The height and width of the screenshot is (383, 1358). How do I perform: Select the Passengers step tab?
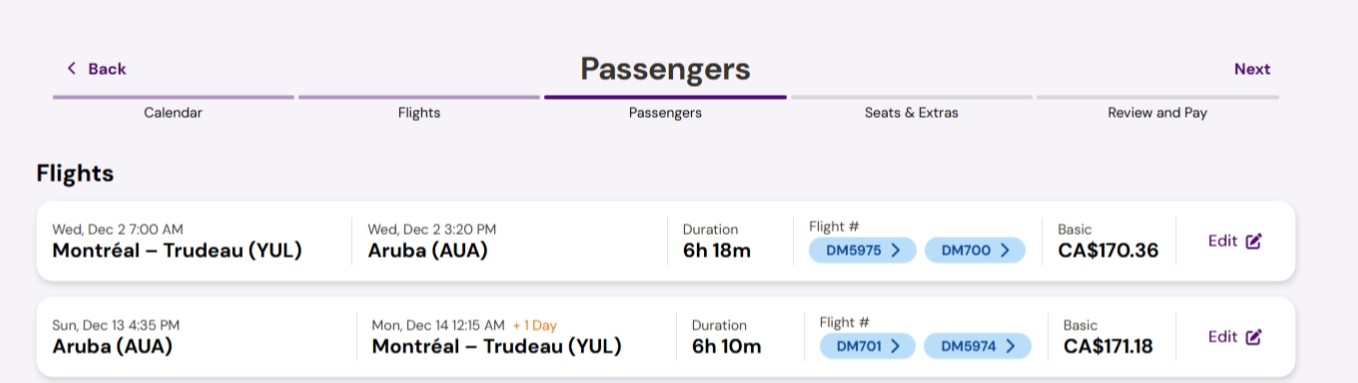tap(665, 113)
